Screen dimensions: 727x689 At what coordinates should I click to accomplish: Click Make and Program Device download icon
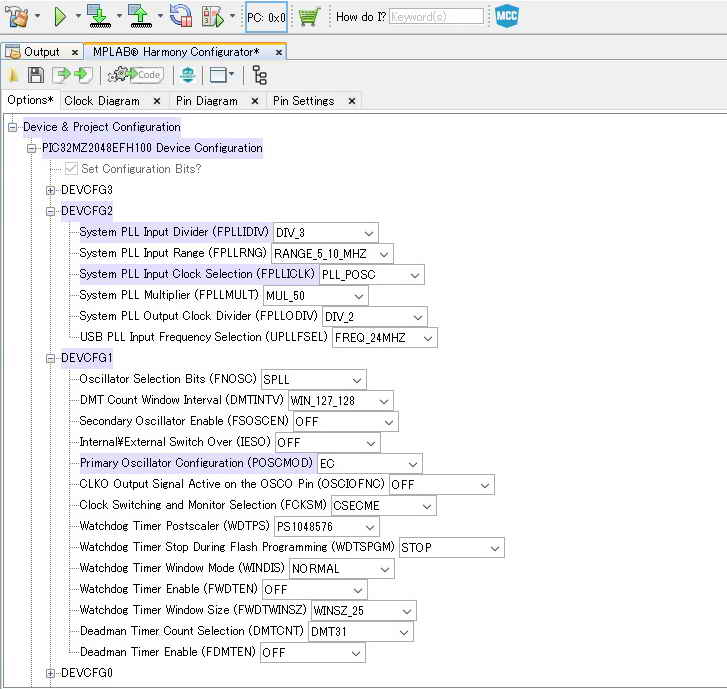[x=99, y=17]
